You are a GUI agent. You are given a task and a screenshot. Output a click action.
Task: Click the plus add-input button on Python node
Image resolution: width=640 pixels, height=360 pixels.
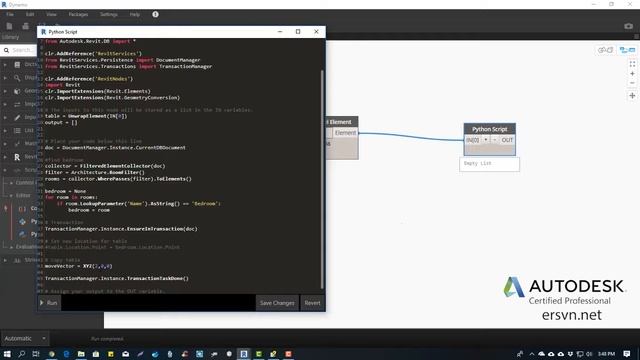pyautogui.click(x=486, y=140)
